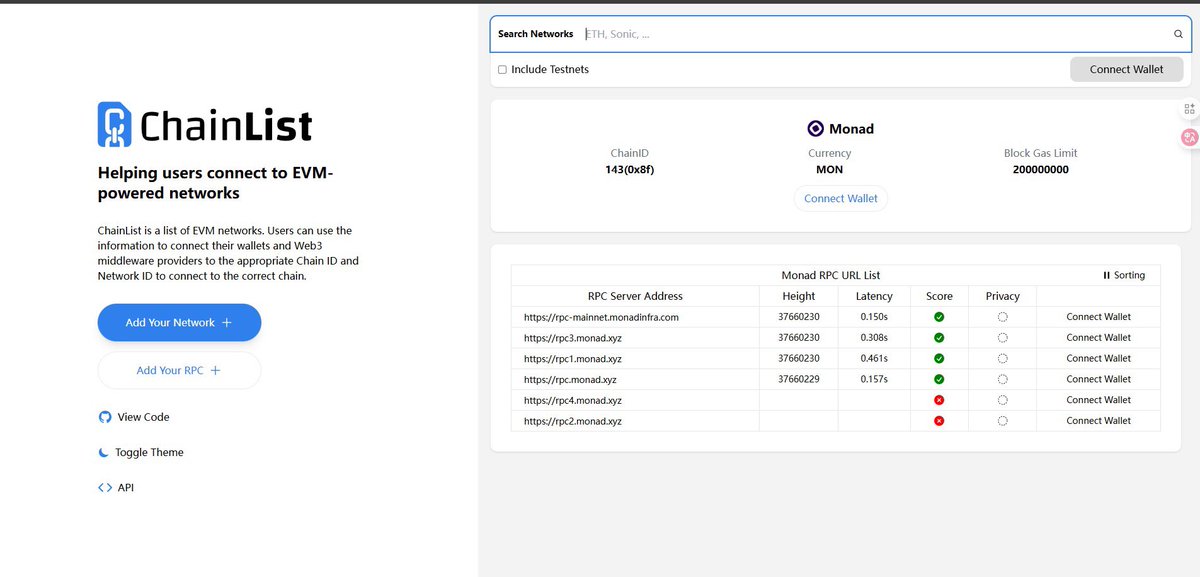Screen dimensions: 1200x577
Task: Click privacy circle icon for rpc1.monad.xyz
Action: (1002, 358)
